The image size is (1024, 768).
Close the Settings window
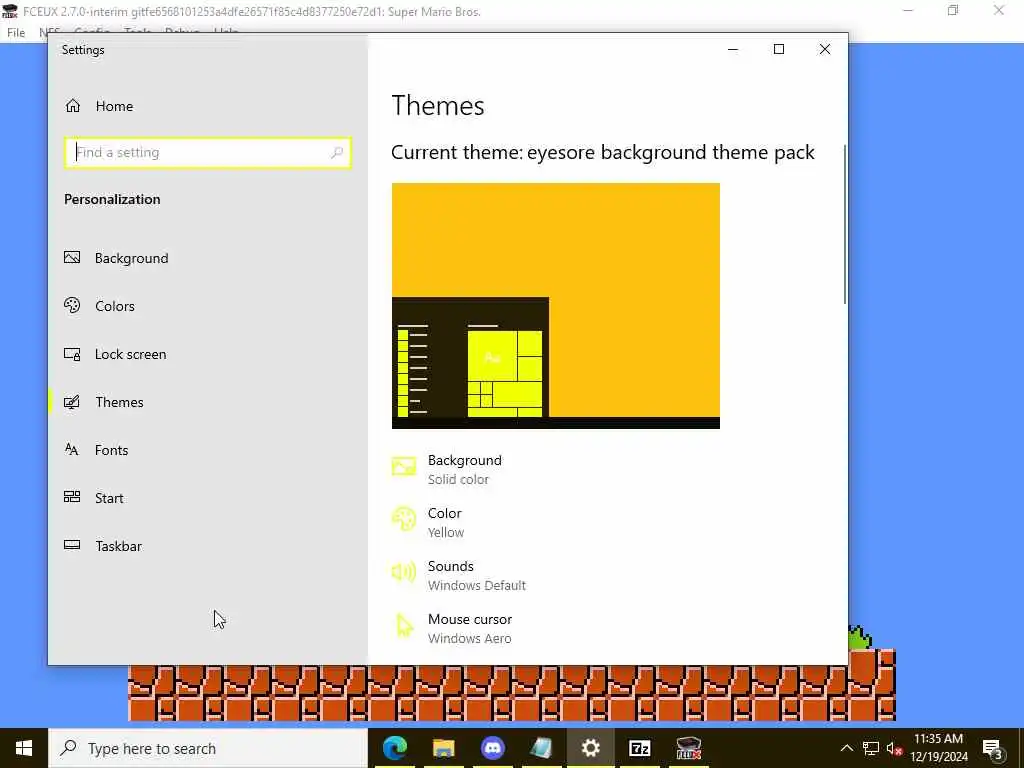(x=825, y=50)
